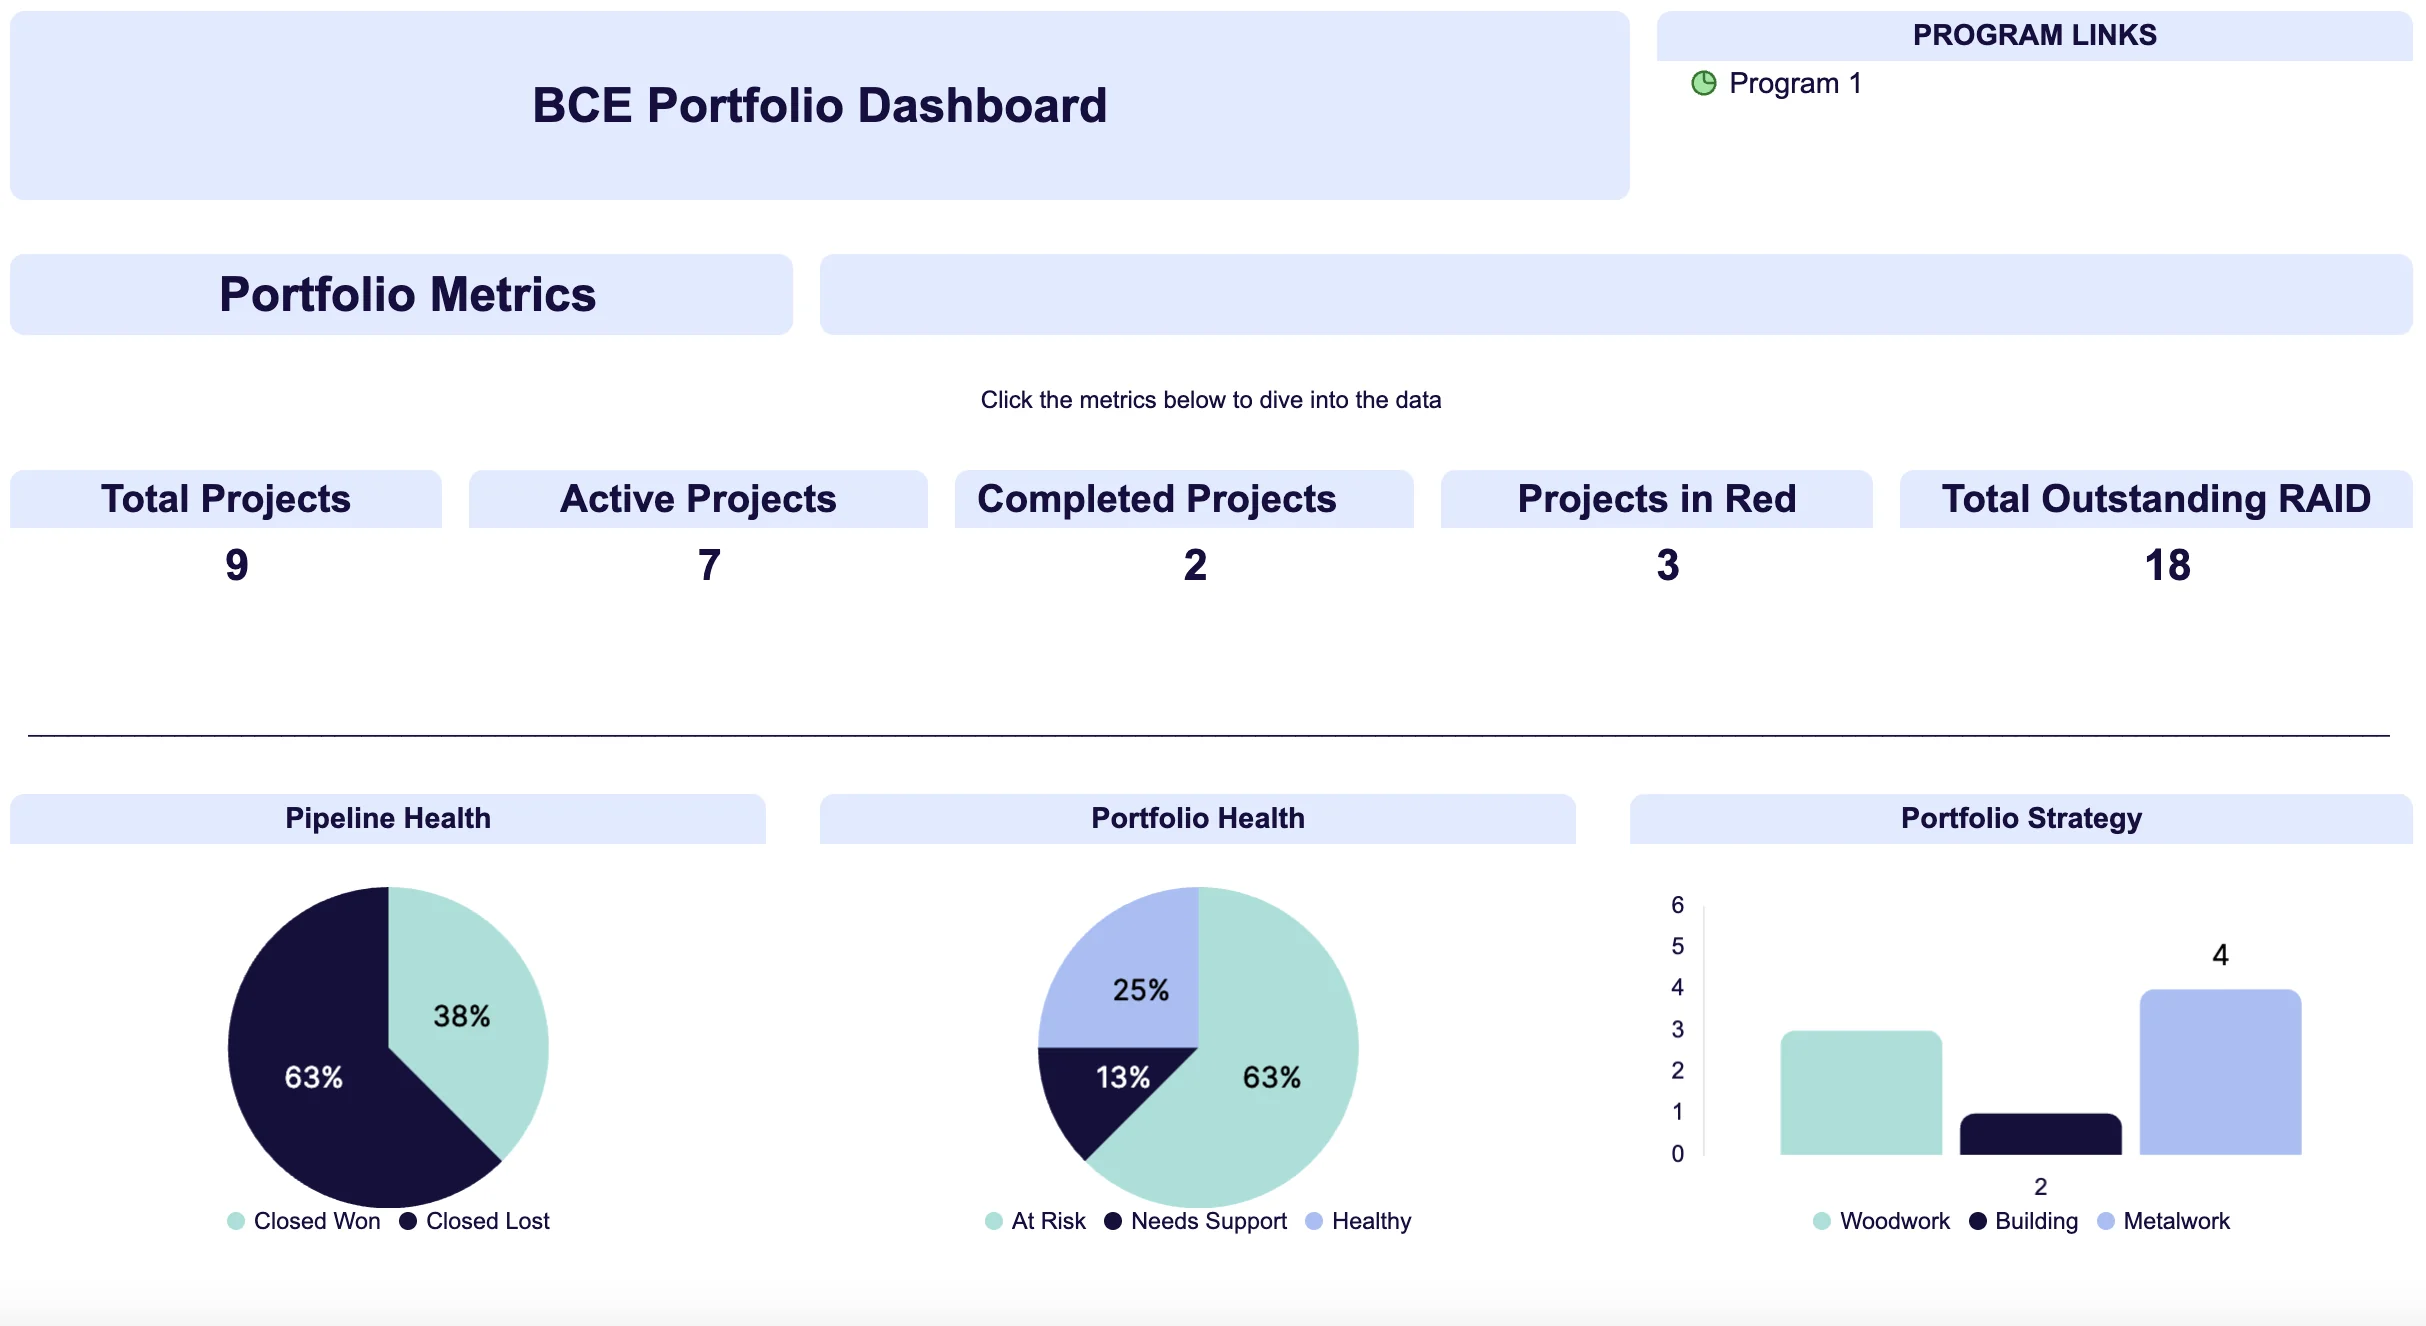
Task: Click the green Program 1 pie icon
Action: coord(1704,83)
